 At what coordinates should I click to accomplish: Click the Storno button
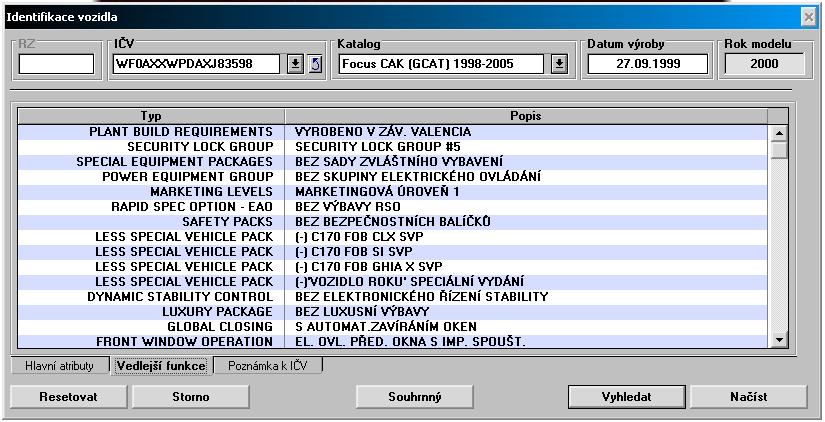[x=190, y=397]
